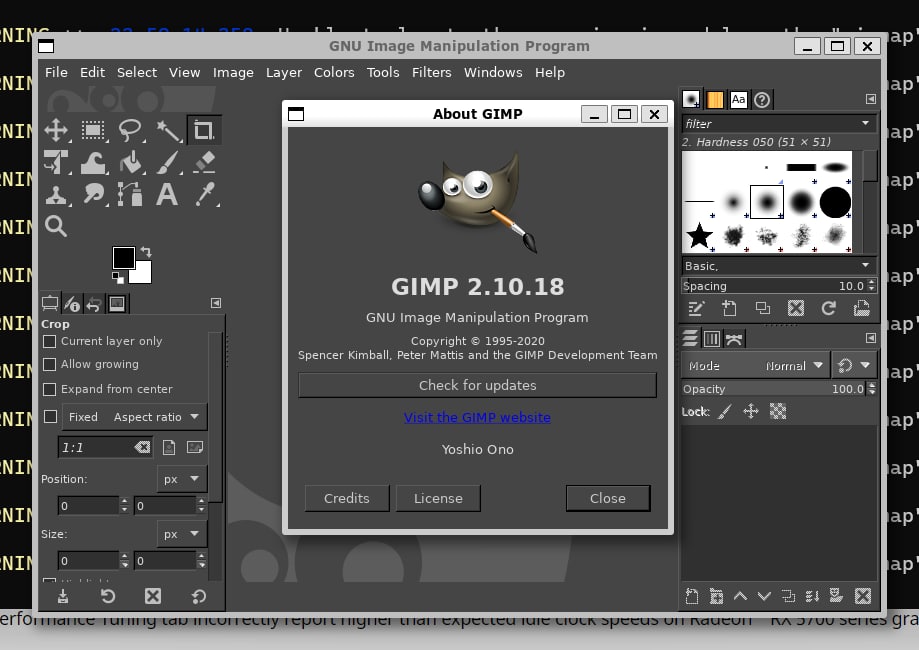This screenshot has width=919, height=650.
Task: Open Position unit px dropdown
Action: (x=182, y=479)
